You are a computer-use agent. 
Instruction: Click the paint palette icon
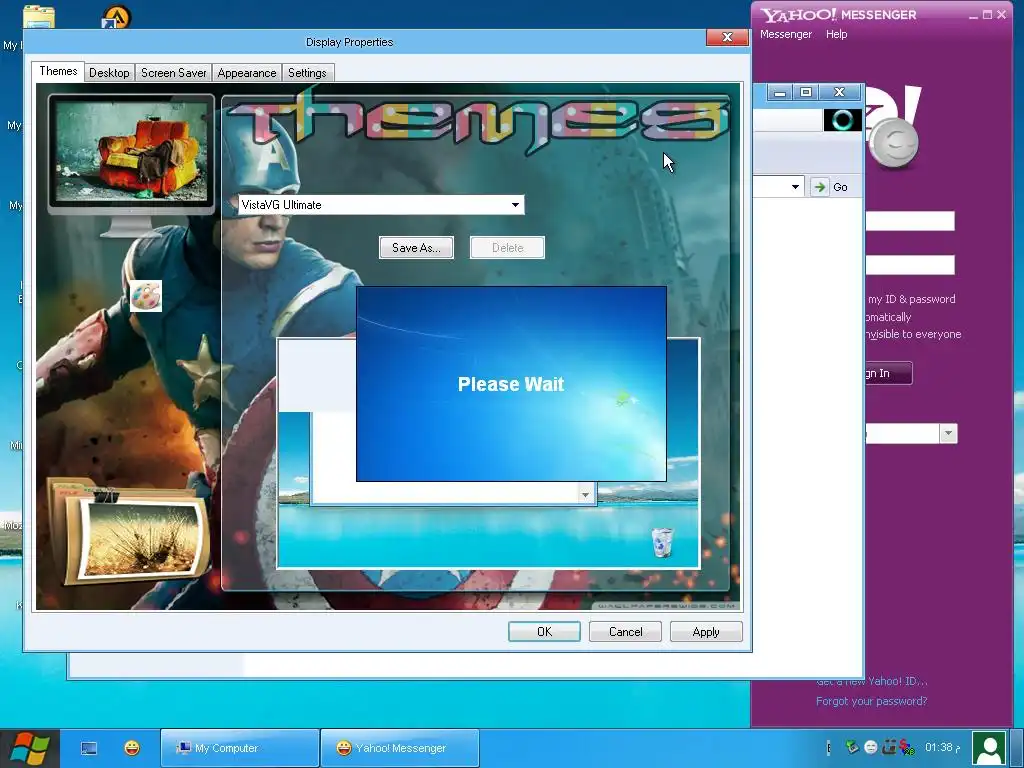point(146,296)
